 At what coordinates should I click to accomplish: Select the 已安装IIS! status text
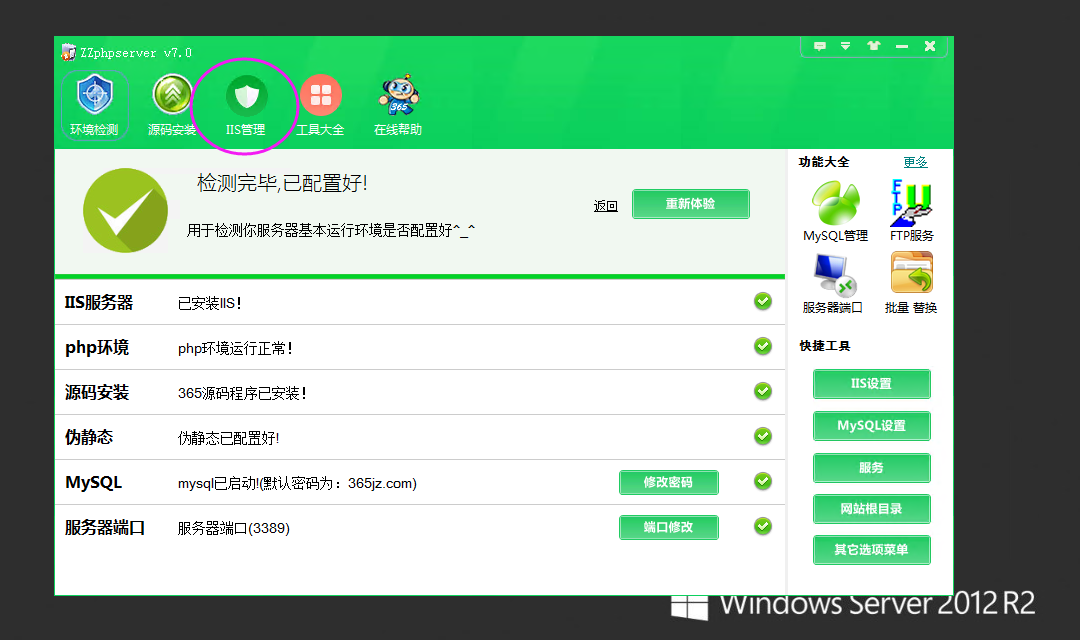pyautogui.click(x=209, y=303)
